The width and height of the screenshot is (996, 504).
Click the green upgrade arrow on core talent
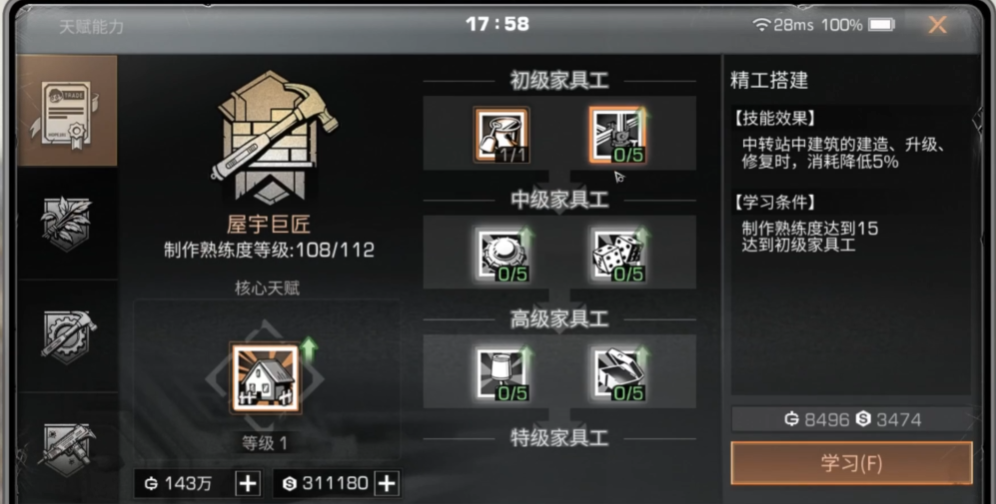308,350
